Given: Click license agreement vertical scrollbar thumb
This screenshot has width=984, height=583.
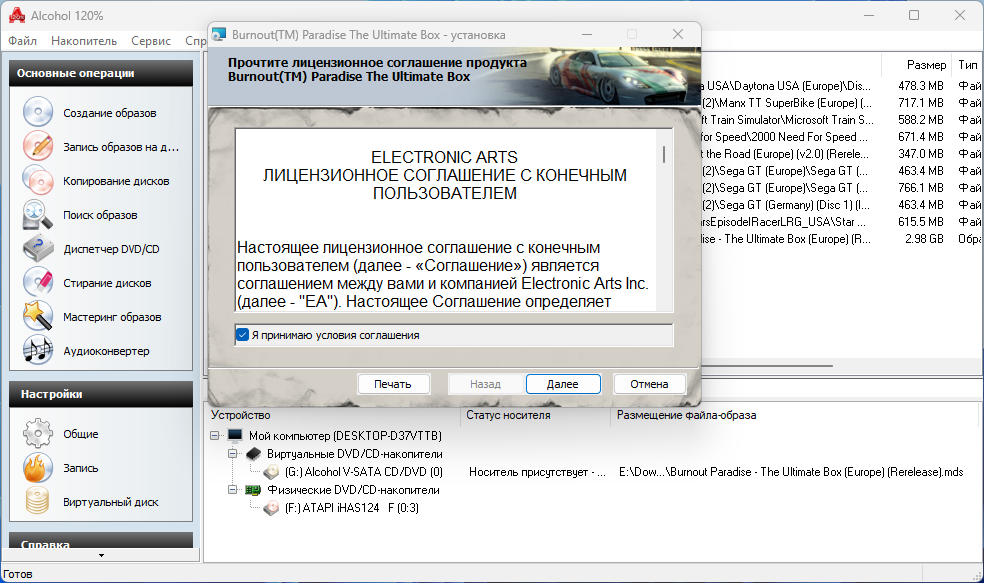Looking at the screenshot, I should point(664,154).
